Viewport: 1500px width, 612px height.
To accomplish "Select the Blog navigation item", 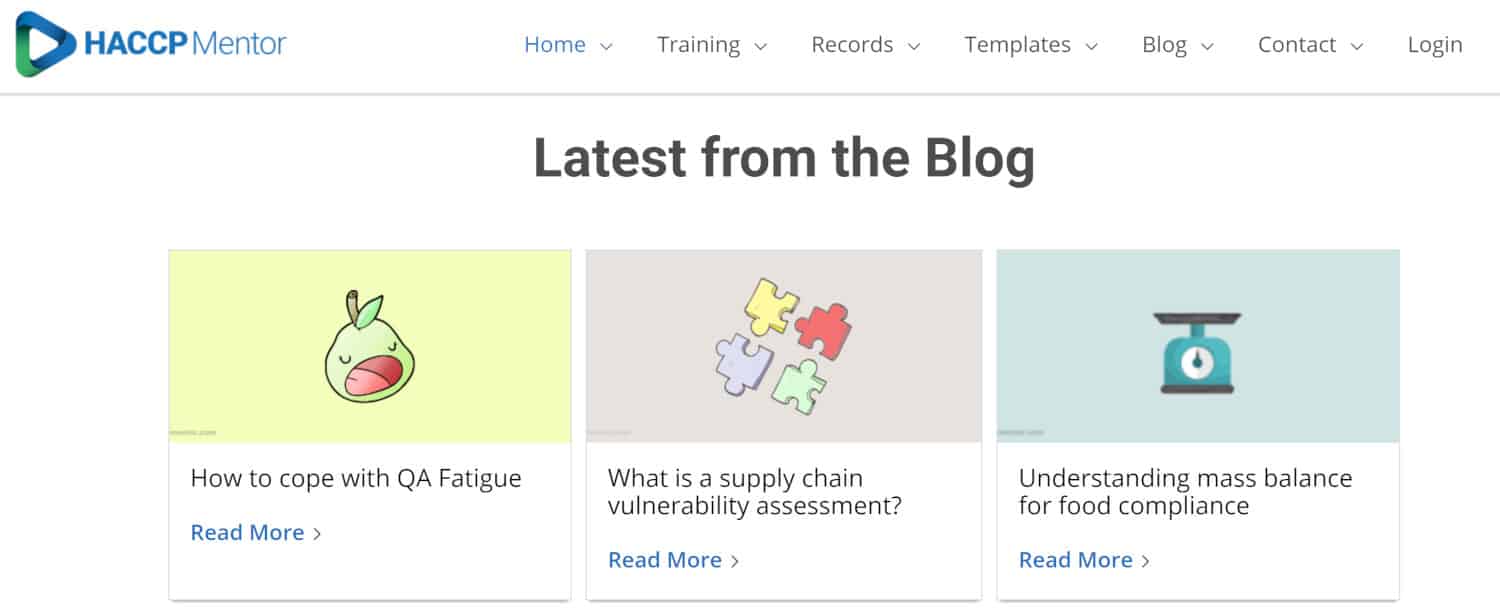I will [x=1164, y=45].
